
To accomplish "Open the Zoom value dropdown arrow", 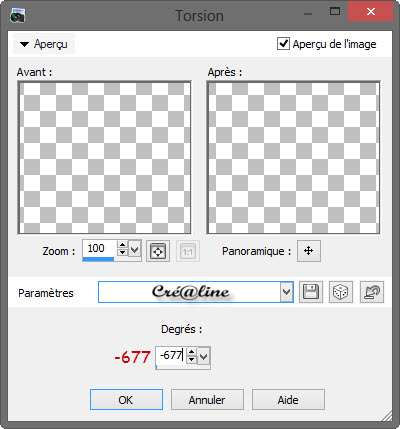I will click(135, 249).
